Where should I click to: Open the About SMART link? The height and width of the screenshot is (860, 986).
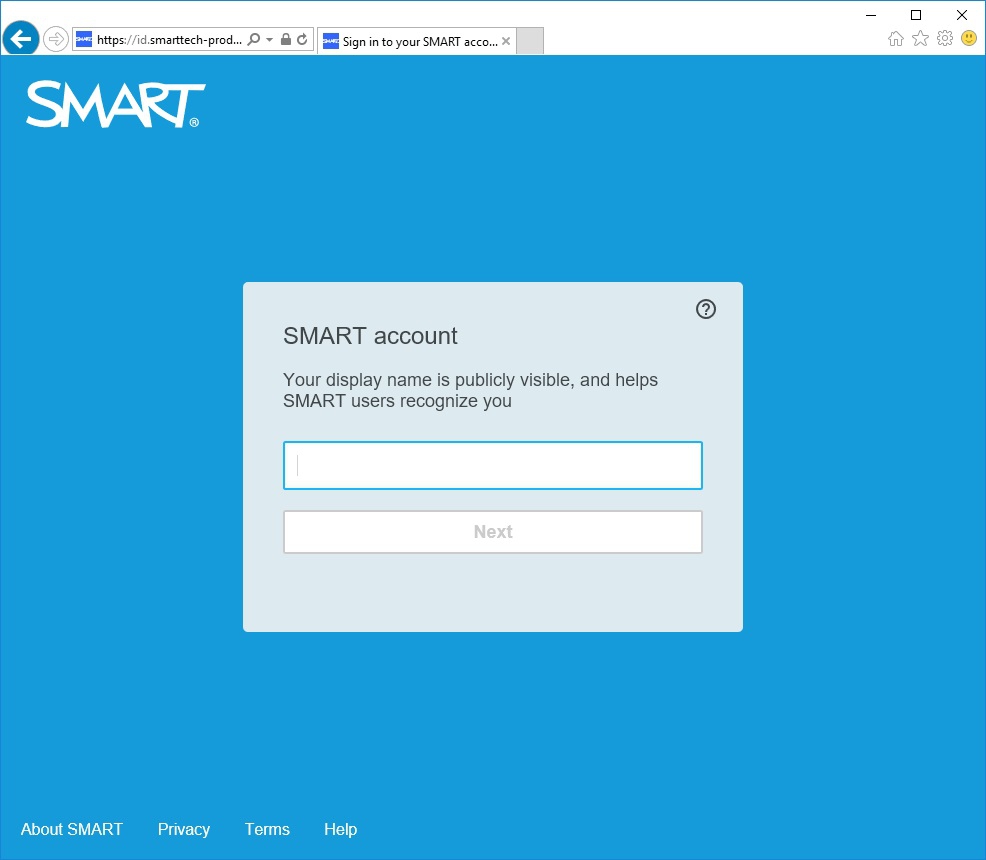click(x=72, y=829)
